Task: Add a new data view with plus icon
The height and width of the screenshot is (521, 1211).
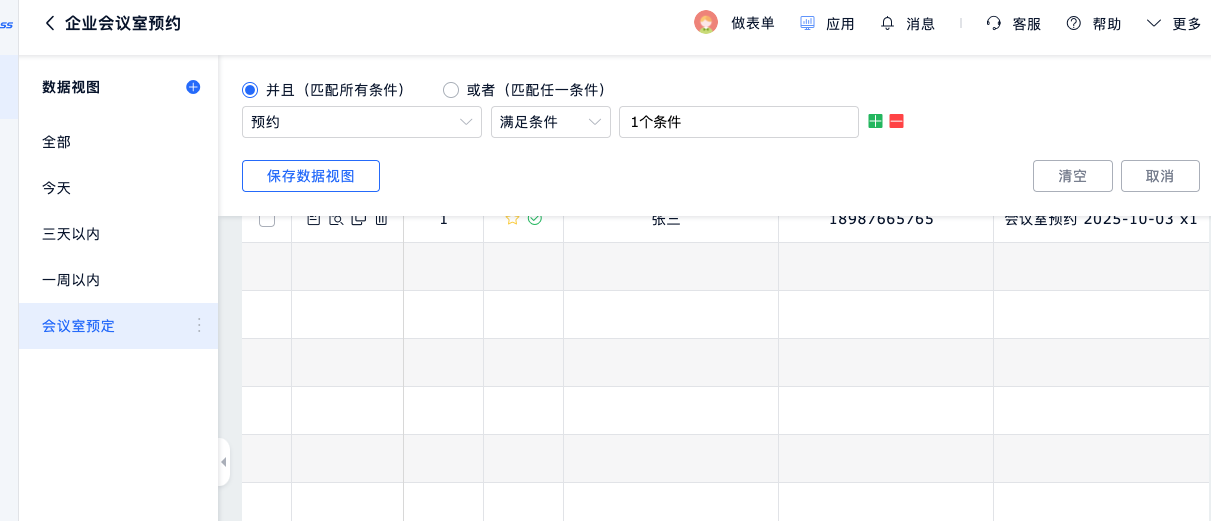Action: (x=193, y=87)
